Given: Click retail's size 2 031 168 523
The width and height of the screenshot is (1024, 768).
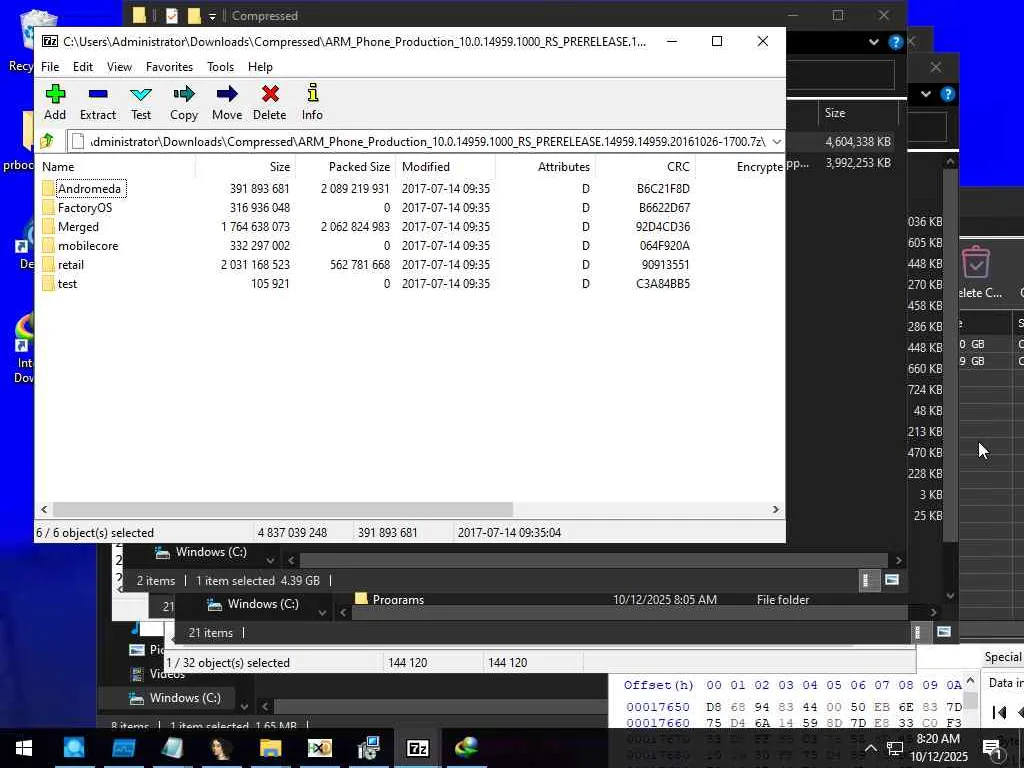Looking at the screenshot, I should pos(255,264).
